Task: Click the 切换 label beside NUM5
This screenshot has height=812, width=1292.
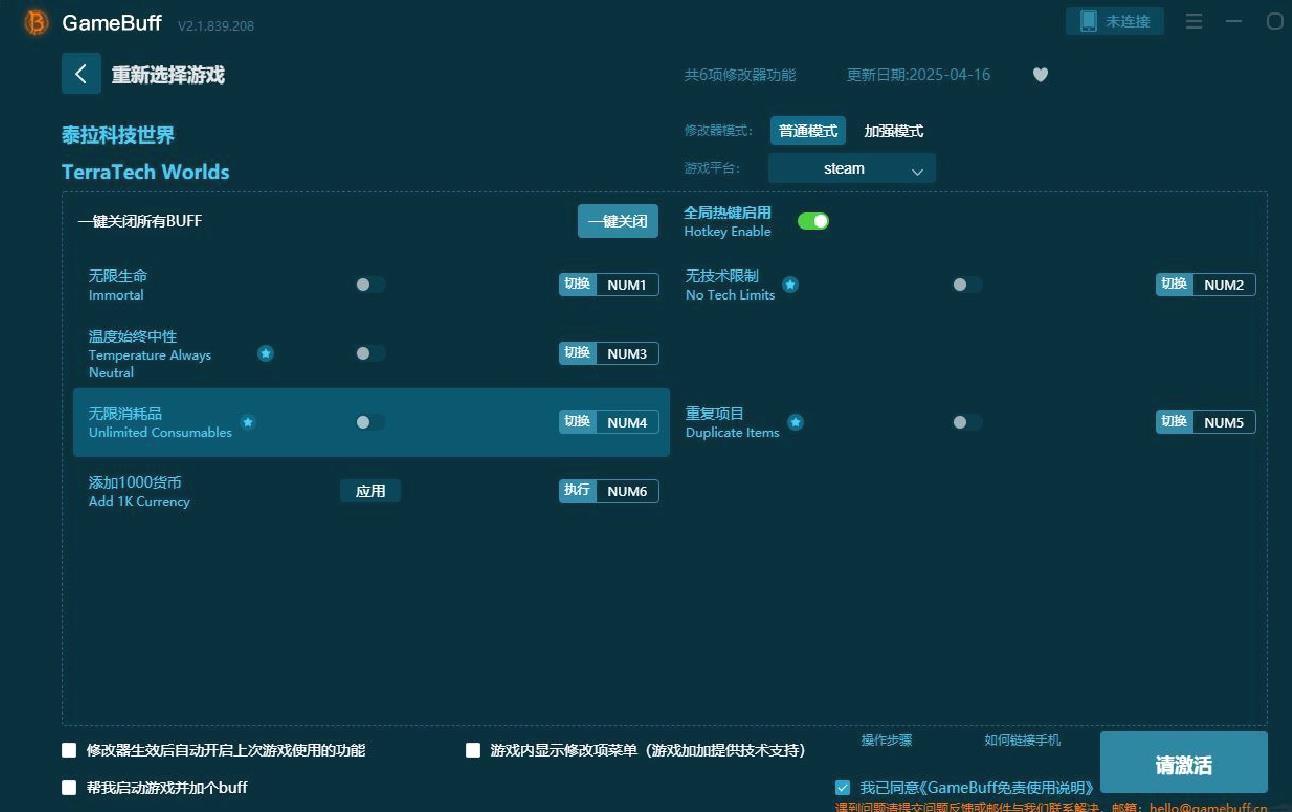Action: click(1174, 422)
